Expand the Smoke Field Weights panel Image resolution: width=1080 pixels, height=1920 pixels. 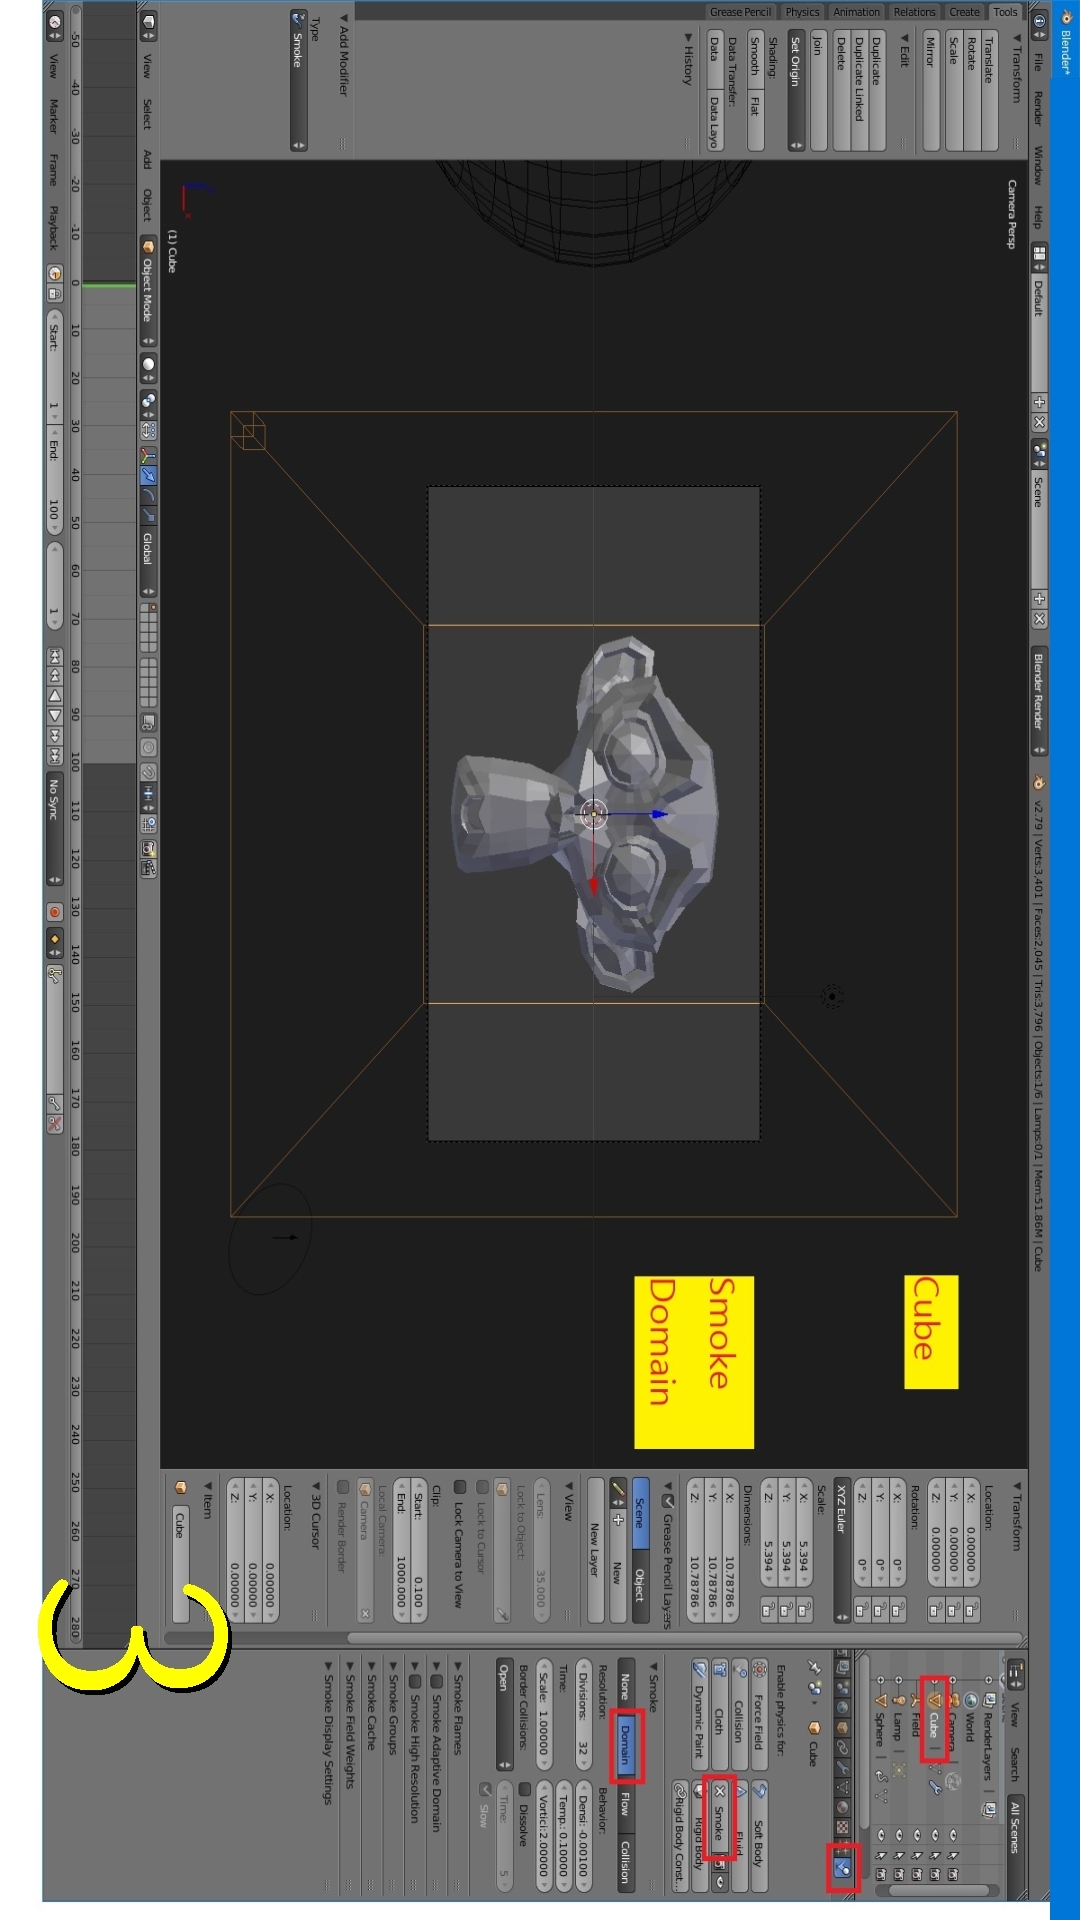coord(350,1725)
